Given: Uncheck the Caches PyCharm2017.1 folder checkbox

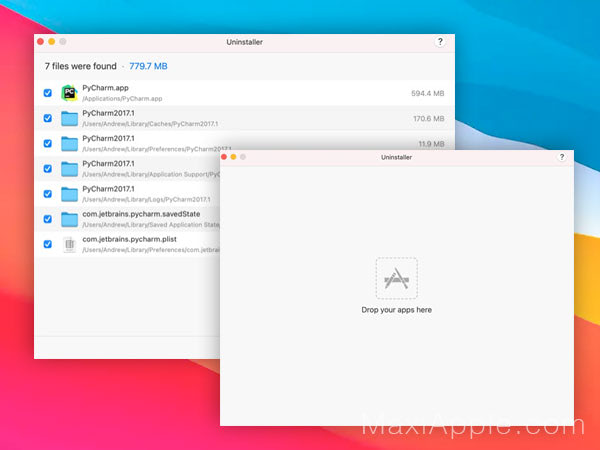Looking at the screenshot, I should (x=47, y=118).
